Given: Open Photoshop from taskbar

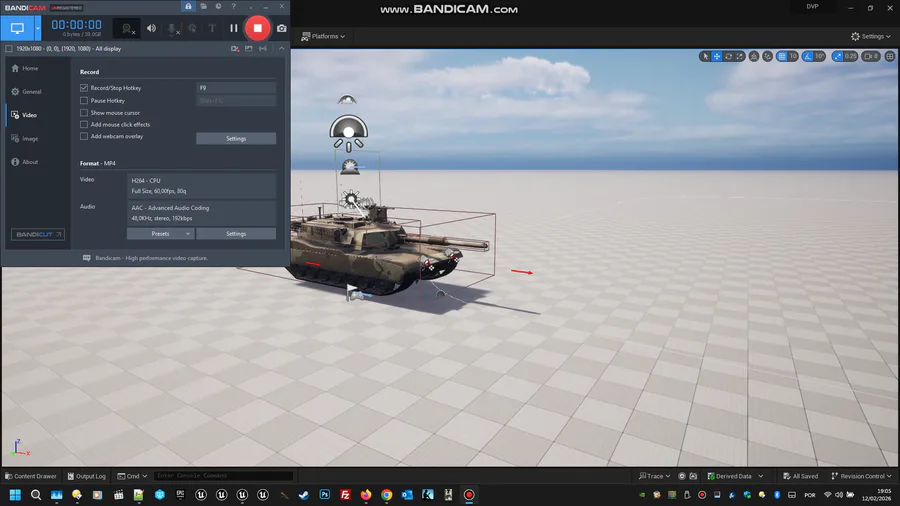Looking at the screenshot, I should click(324, 495).
